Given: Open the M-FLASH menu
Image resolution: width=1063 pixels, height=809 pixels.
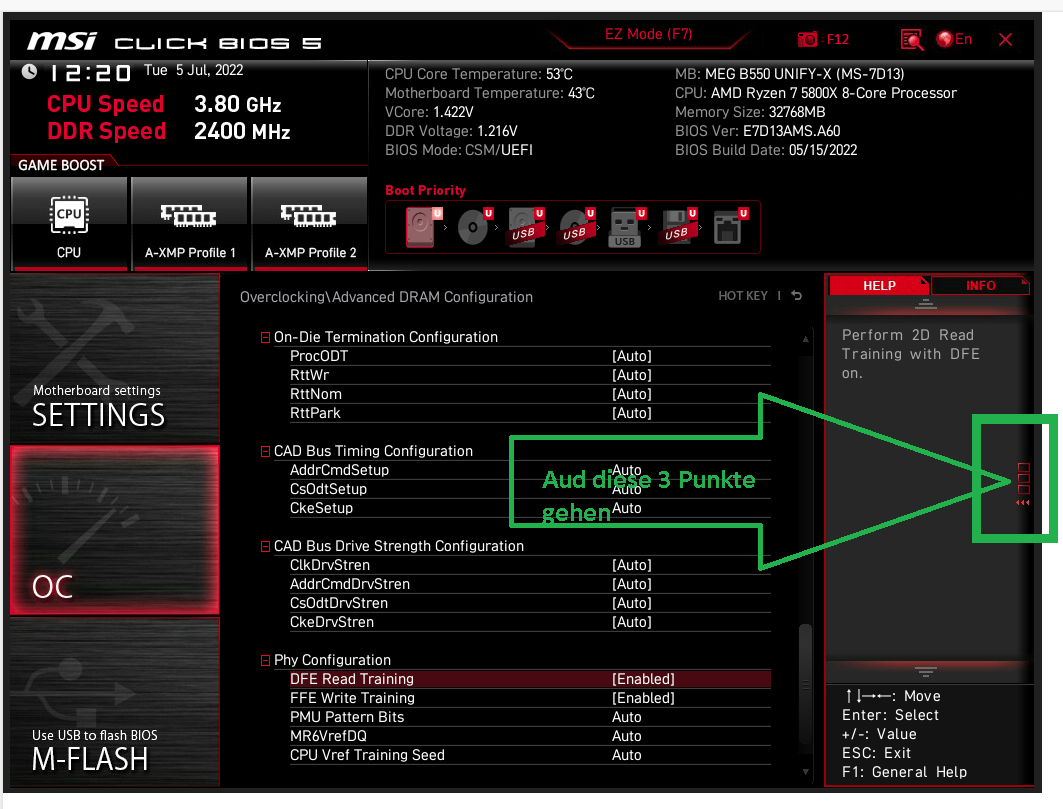Looking at the screenshot, I should point(115,703).
